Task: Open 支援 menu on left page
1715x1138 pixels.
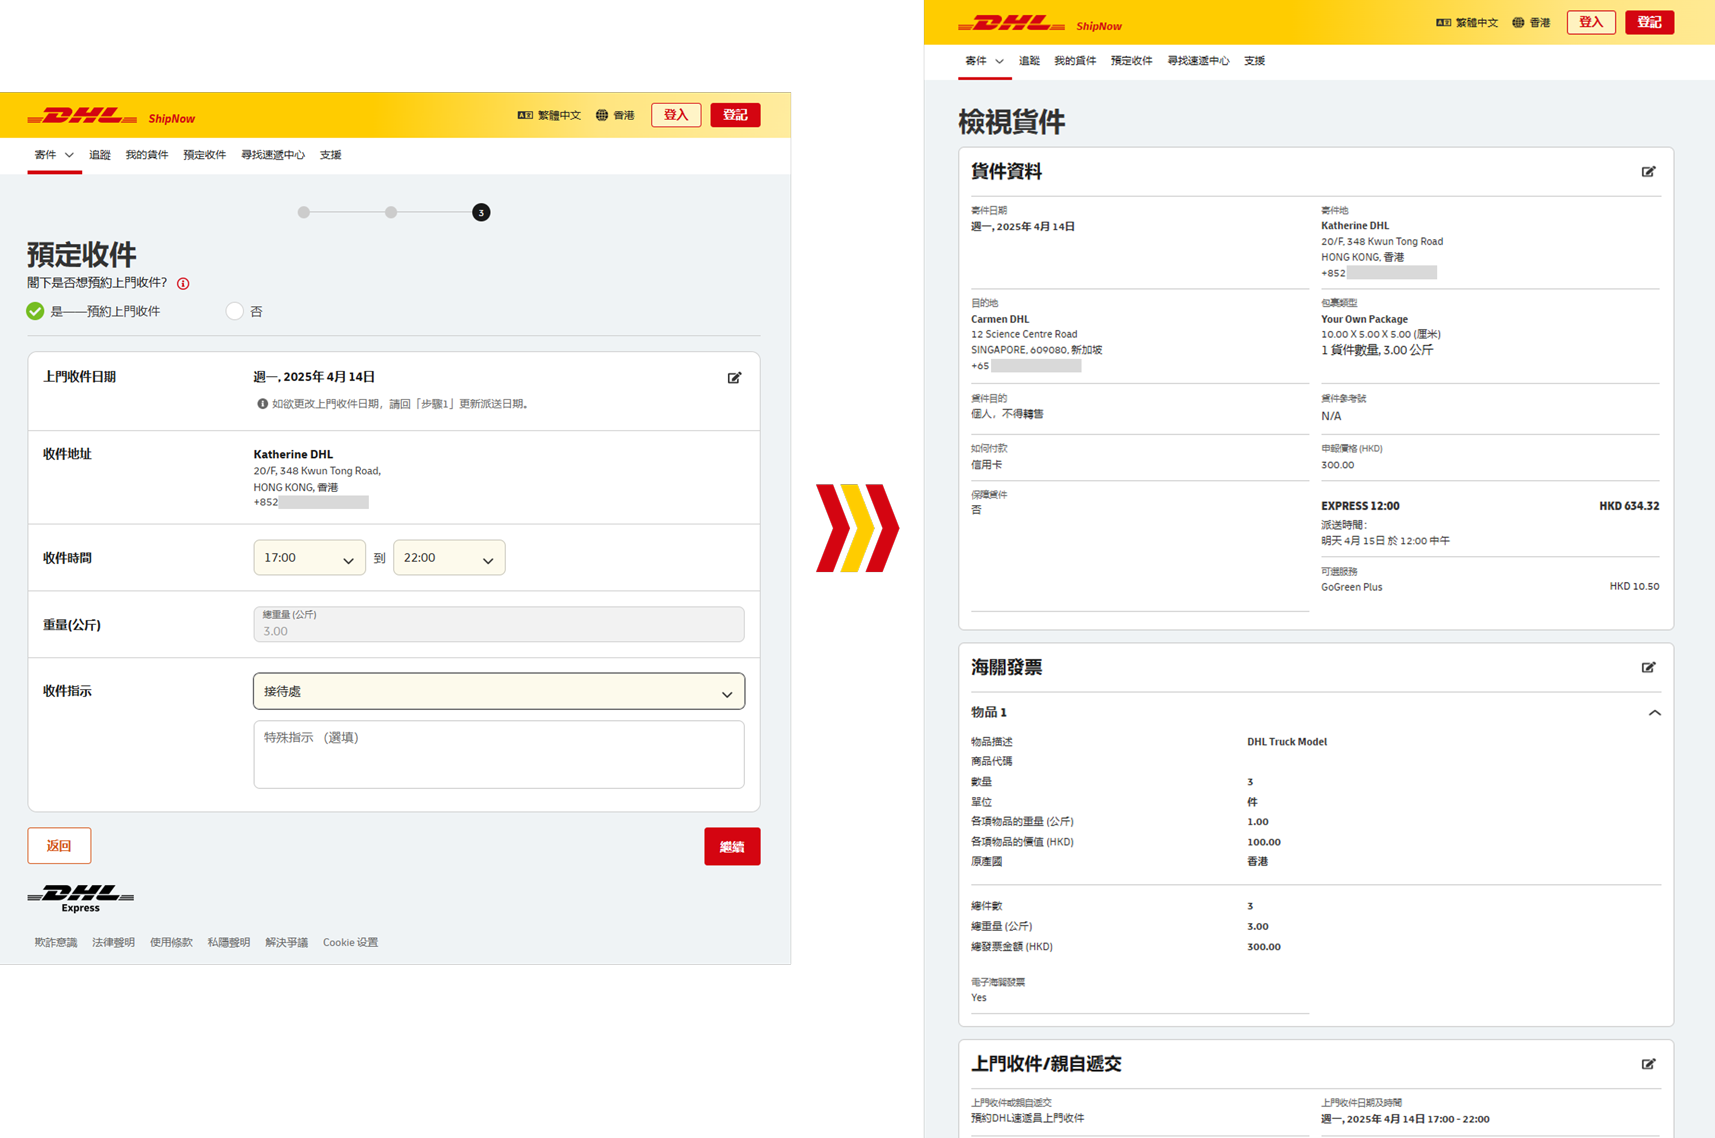Action: 330,155
